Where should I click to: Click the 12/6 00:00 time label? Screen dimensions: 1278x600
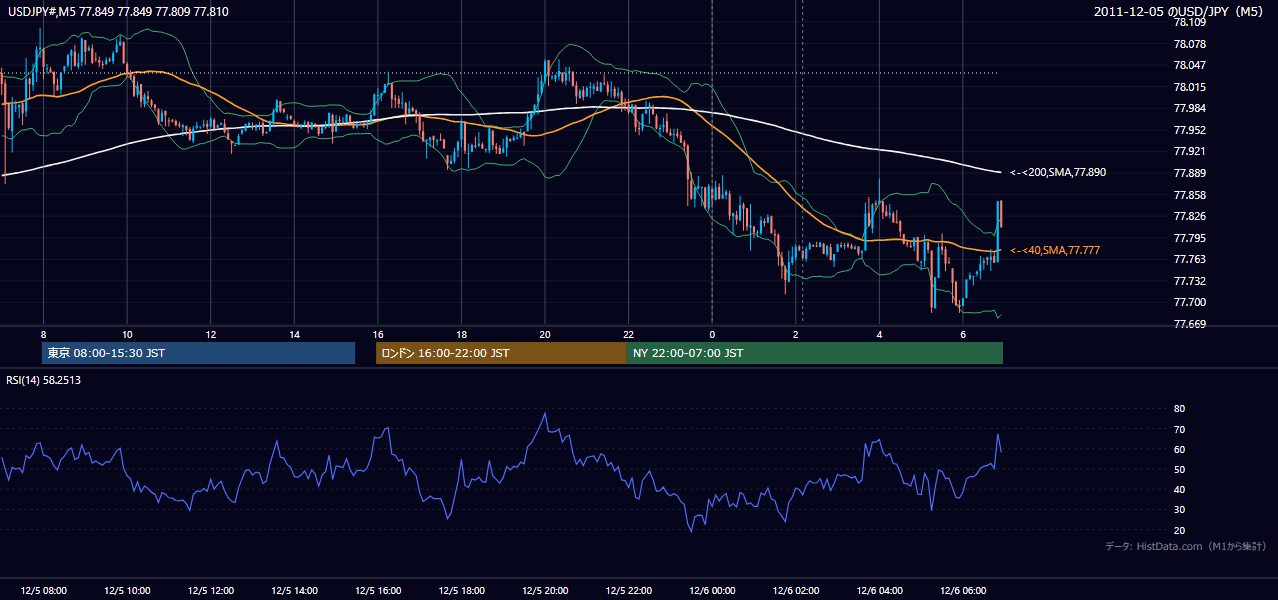tap(712, 591)
